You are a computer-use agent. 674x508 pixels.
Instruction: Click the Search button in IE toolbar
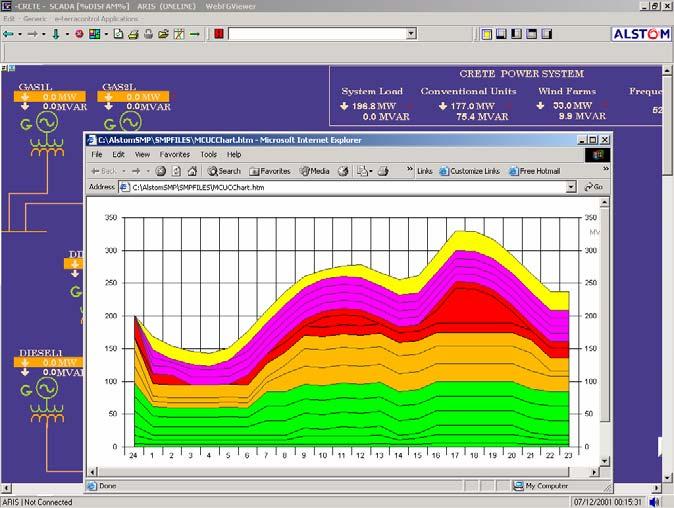pyautogui.click(x=224, y=171)
